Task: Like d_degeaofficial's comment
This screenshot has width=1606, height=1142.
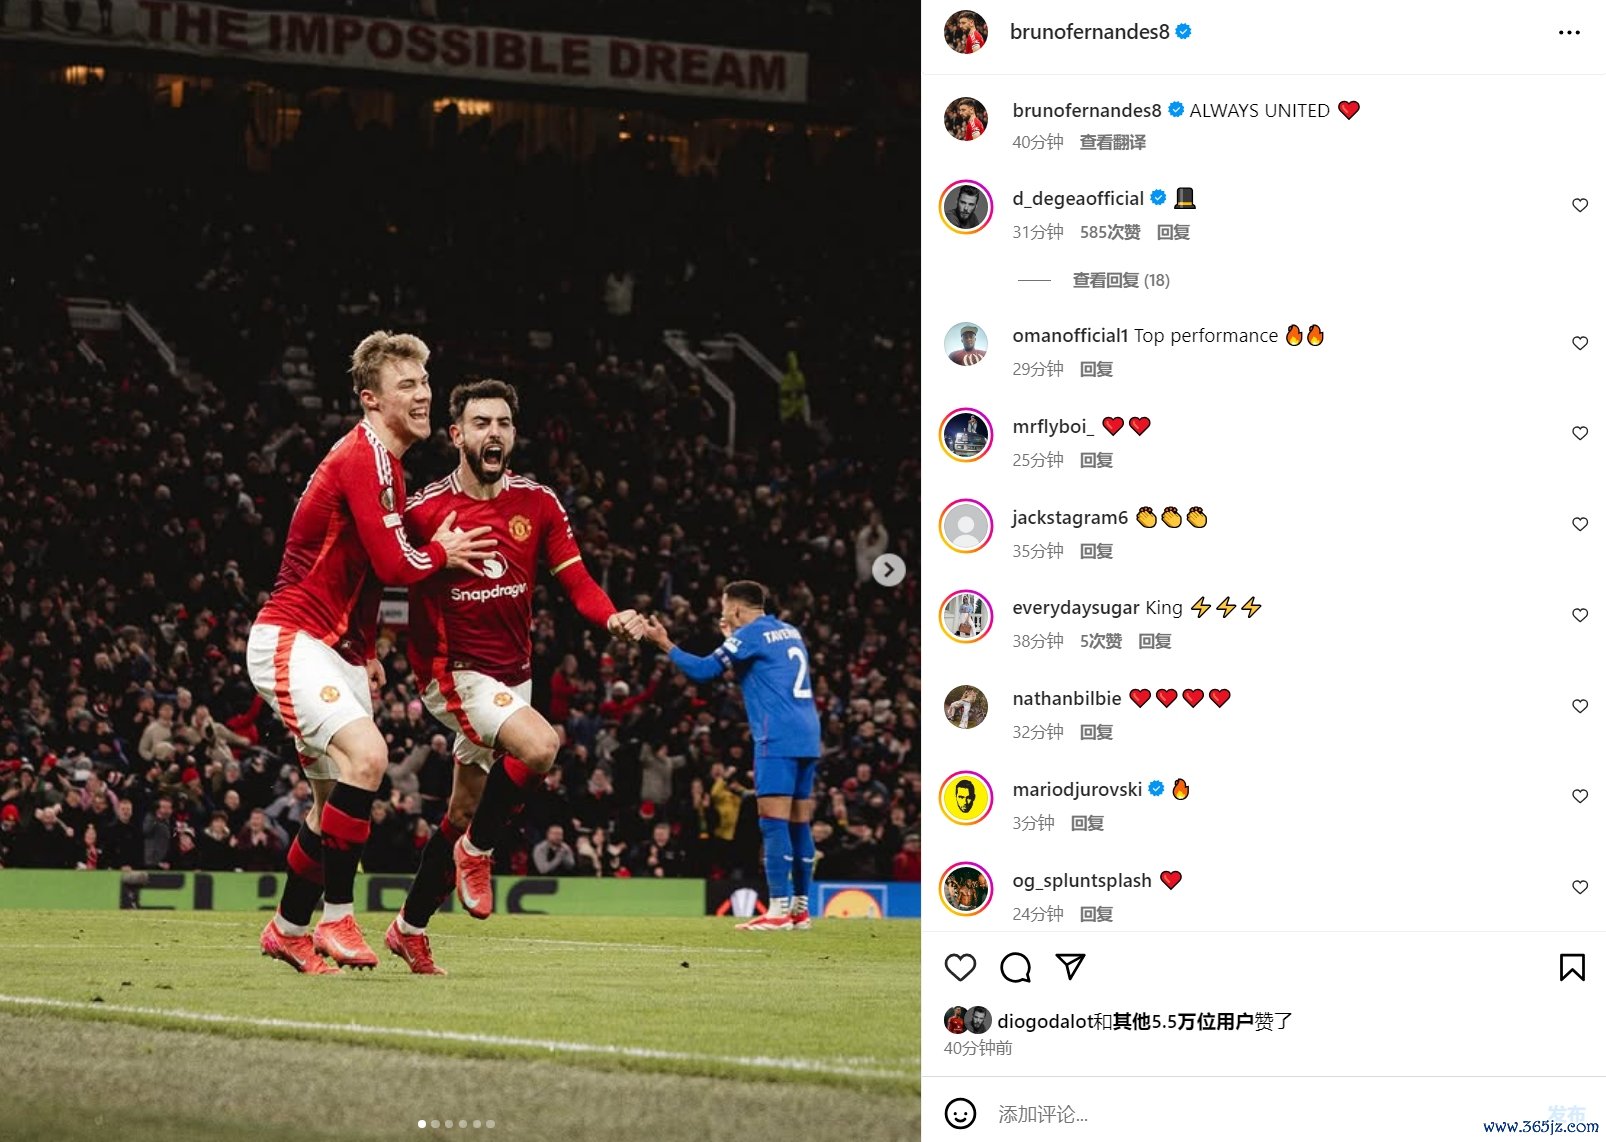Action: click(x=1580, y=205)
